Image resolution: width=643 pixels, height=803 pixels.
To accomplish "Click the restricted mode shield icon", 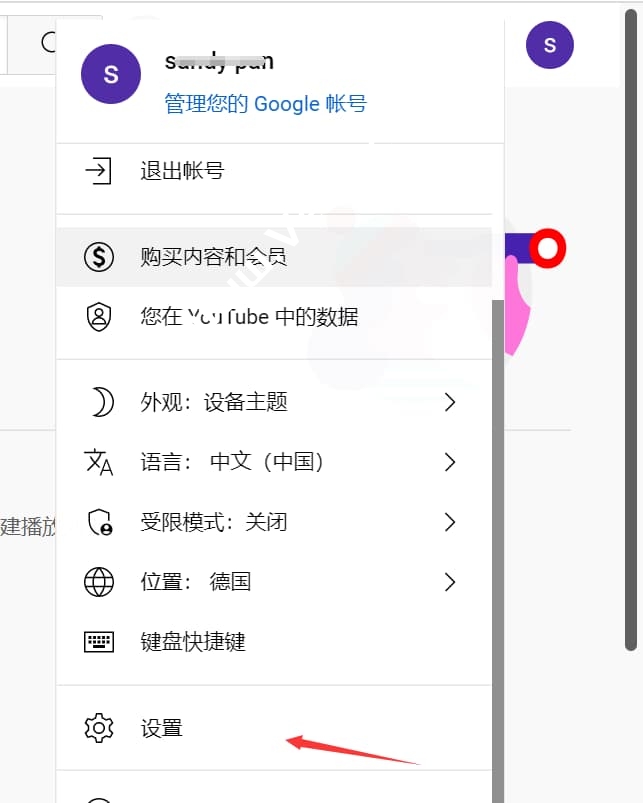I will pos(100,522).
